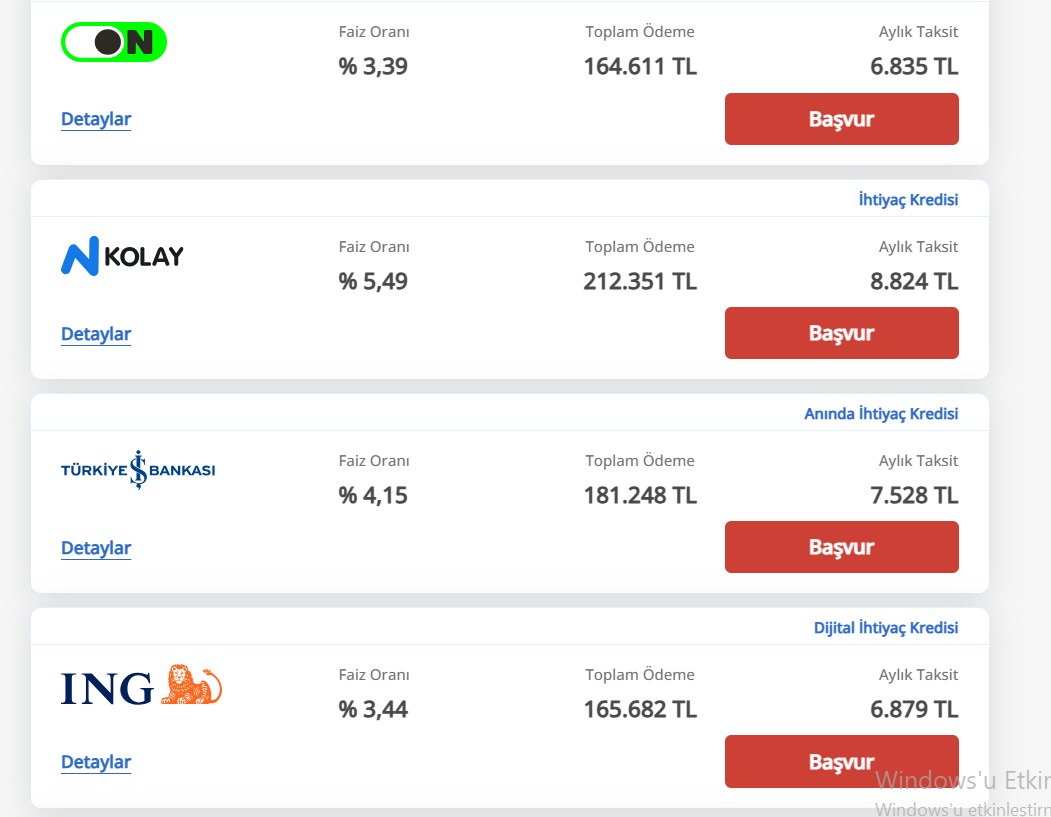The width and height of the screenshot is (1051, 817).
Task: Click the ON bank logo
Action: click(x=114, y=42)
